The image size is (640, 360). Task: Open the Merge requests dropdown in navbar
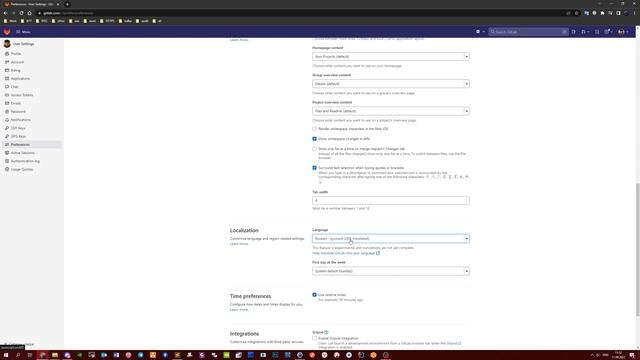pos(585,32)
